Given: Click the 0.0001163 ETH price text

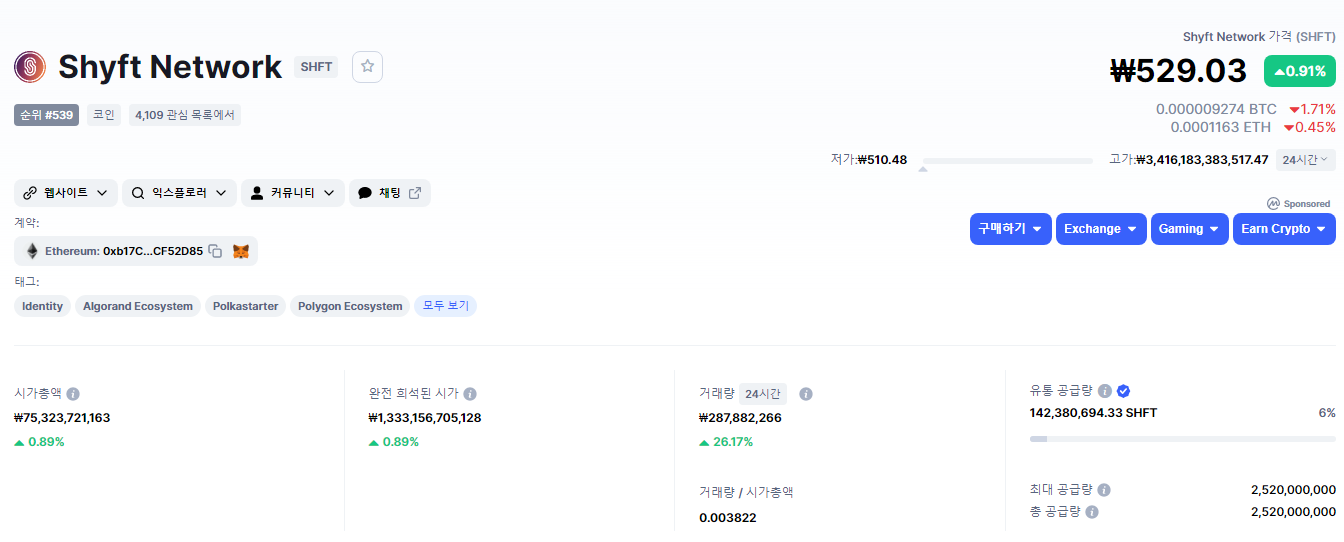Looking at the screenshot, I should (1221, 127).
